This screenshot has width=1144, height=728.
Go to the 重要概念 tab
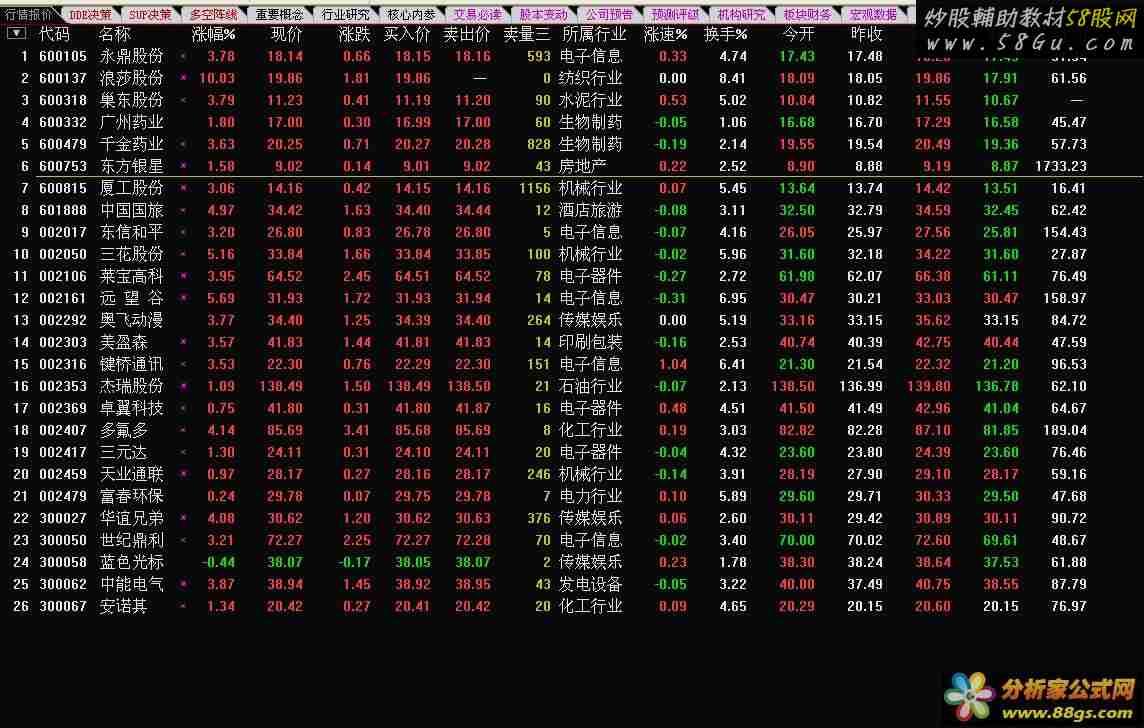(x=279, y=14)
